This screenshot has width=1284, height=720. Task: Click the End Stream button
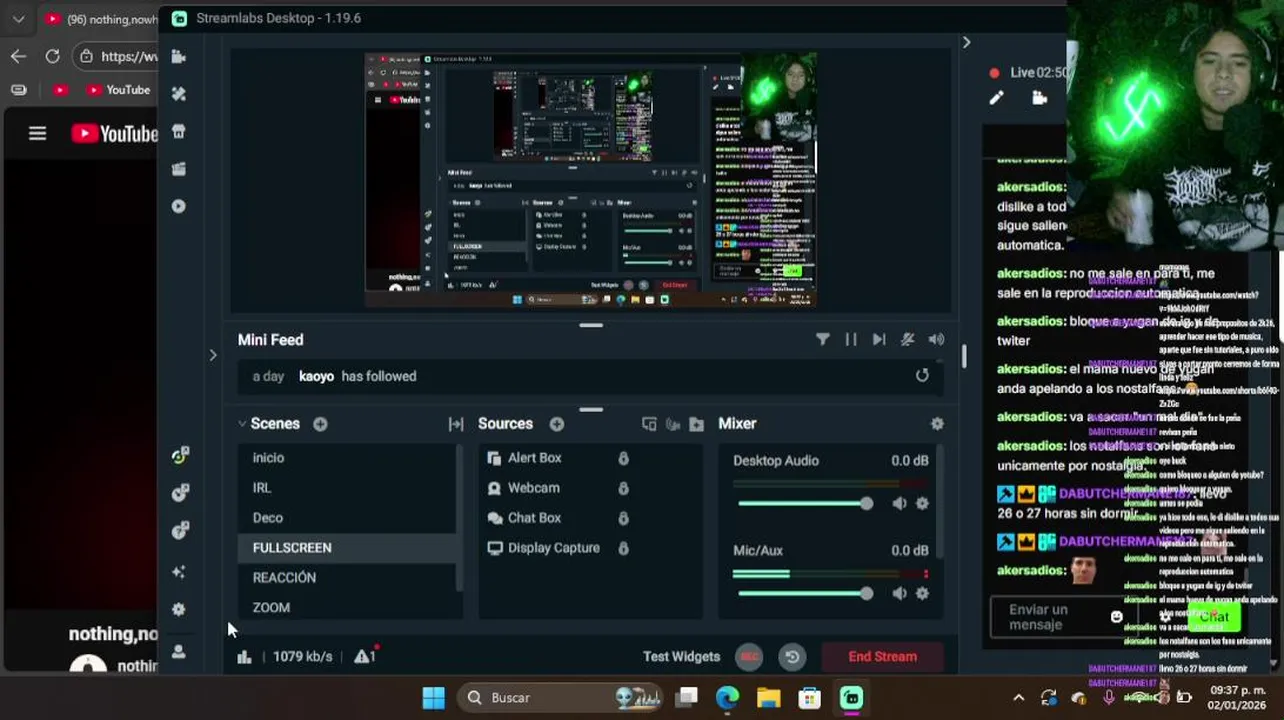click(x=882, y=657)
